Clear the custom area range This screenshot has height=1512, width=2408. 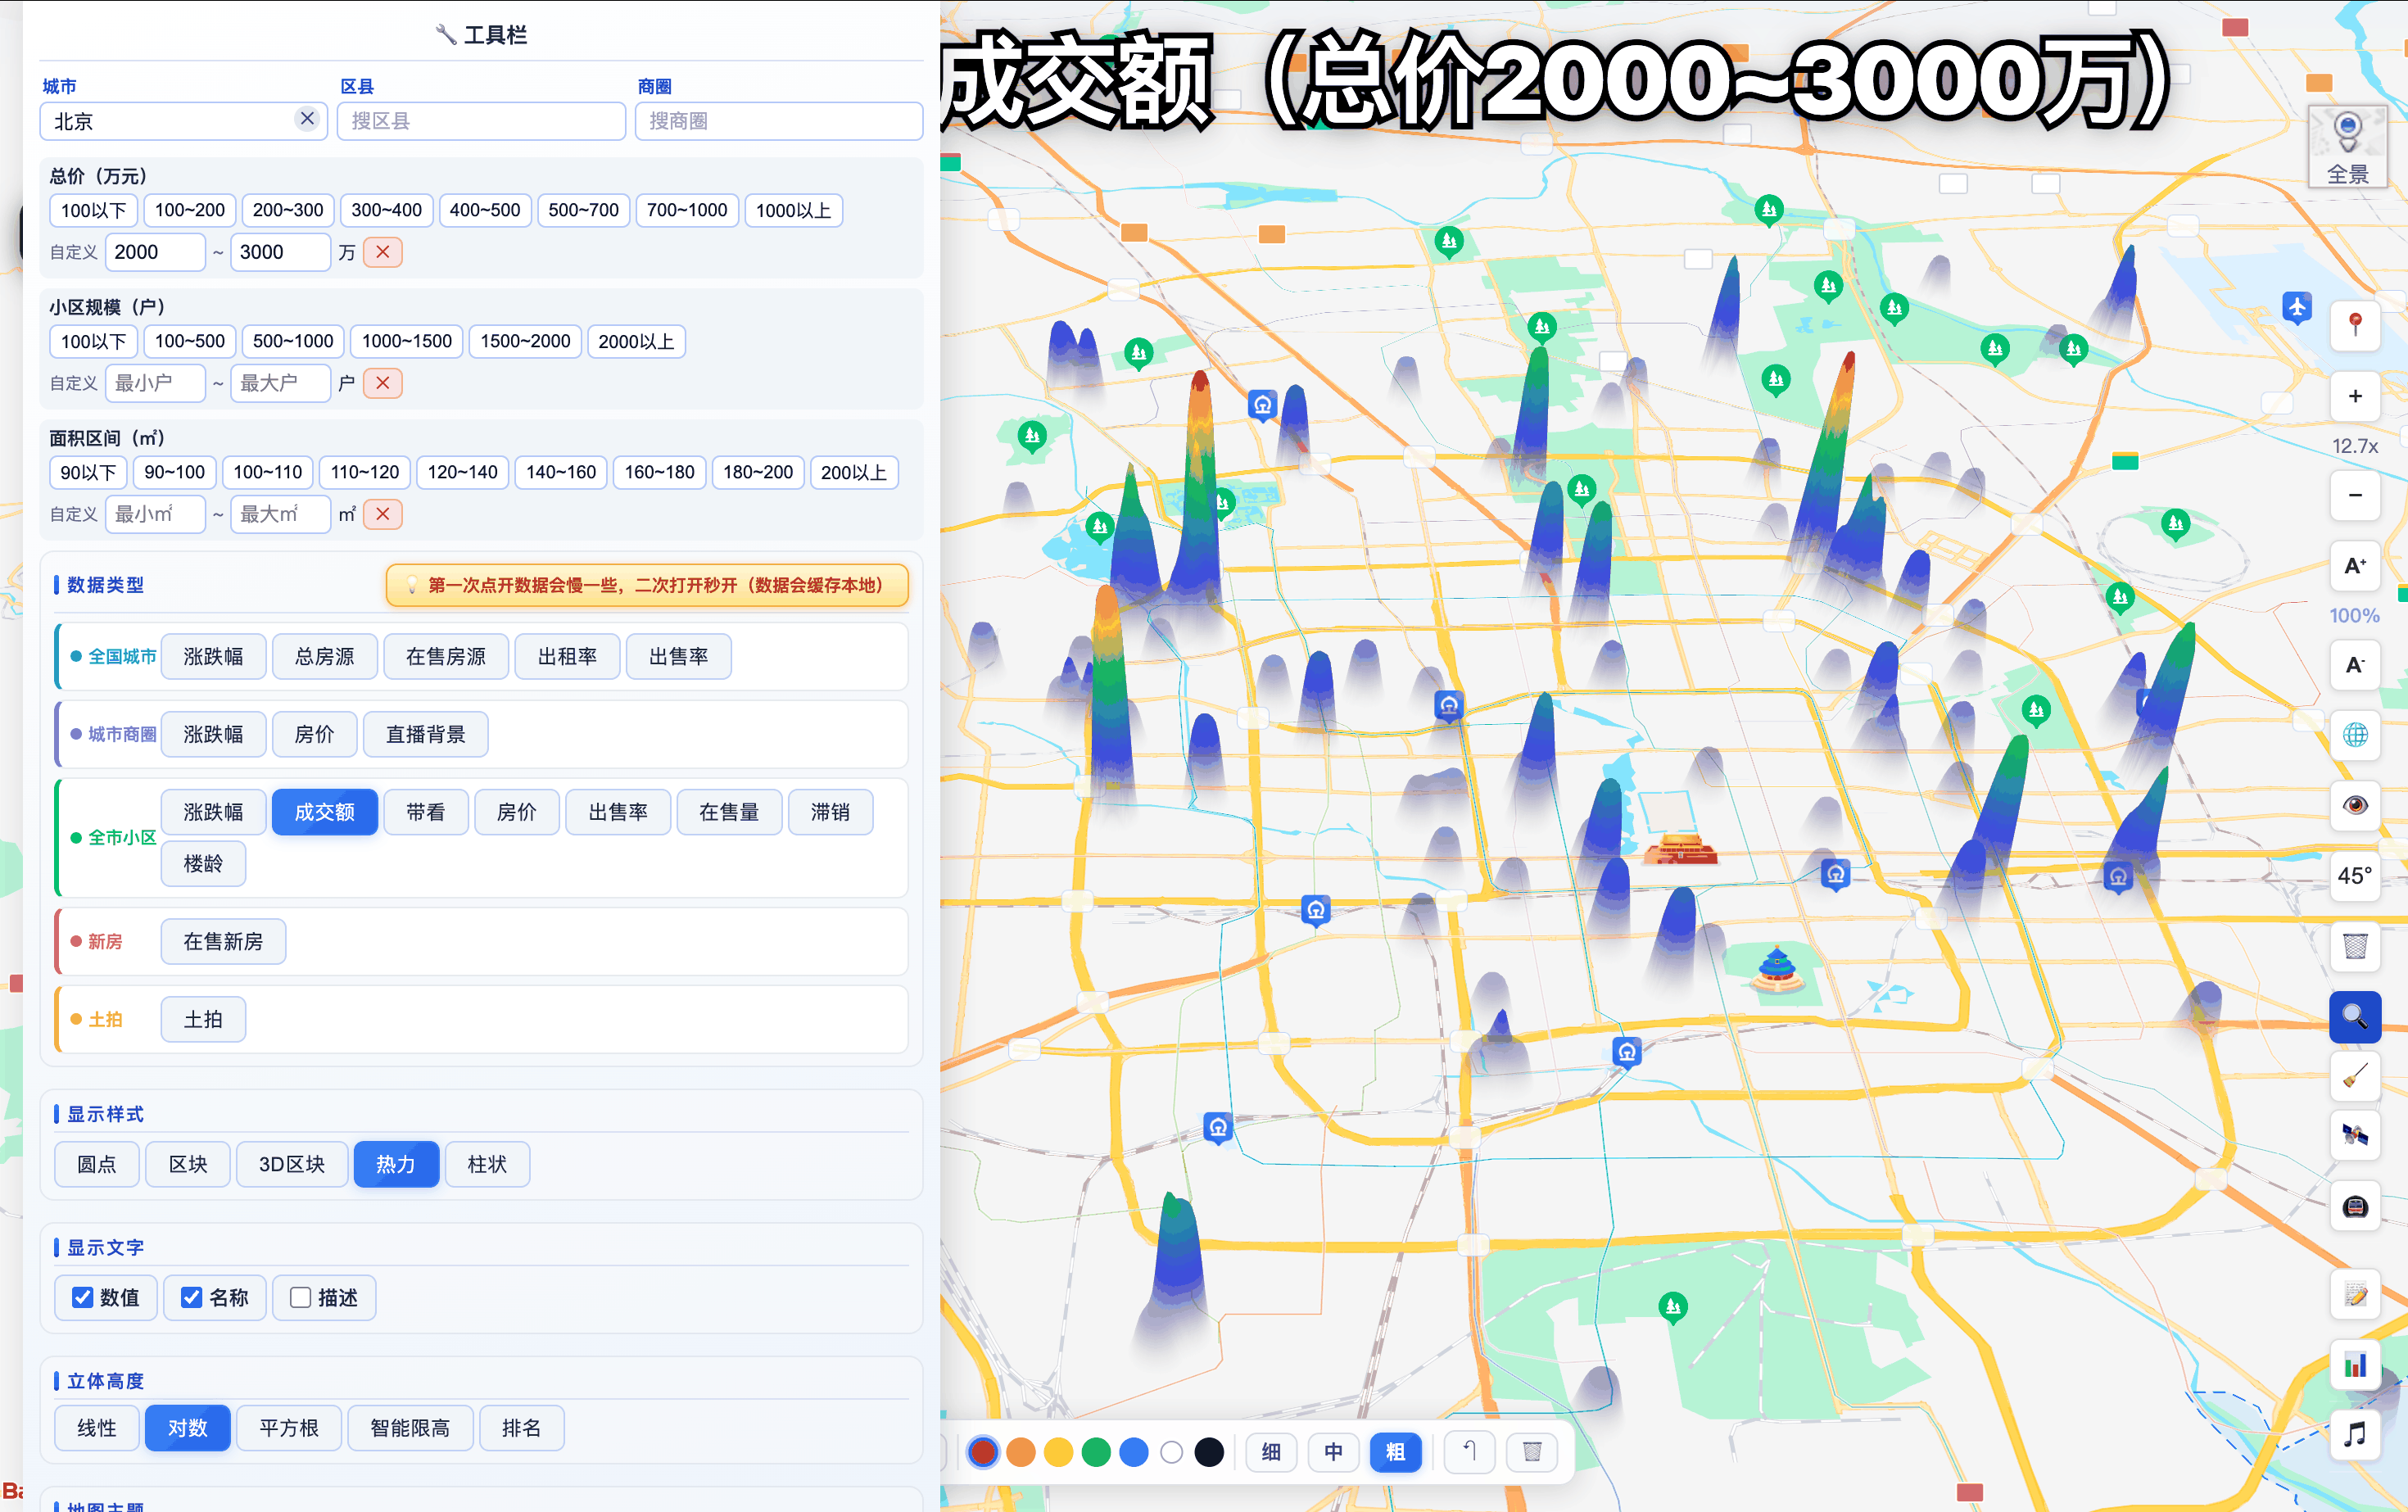(383, 514)
